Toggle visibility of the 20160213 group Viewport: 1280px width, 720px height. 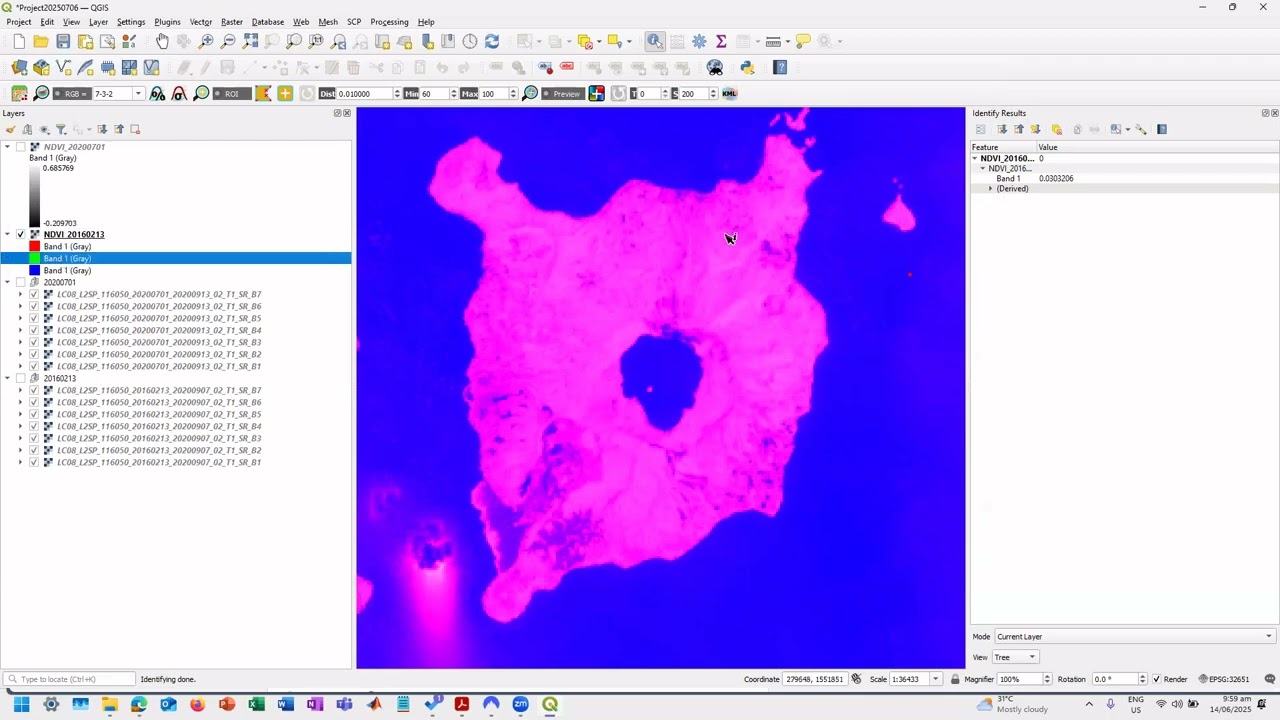pos(21,378)
